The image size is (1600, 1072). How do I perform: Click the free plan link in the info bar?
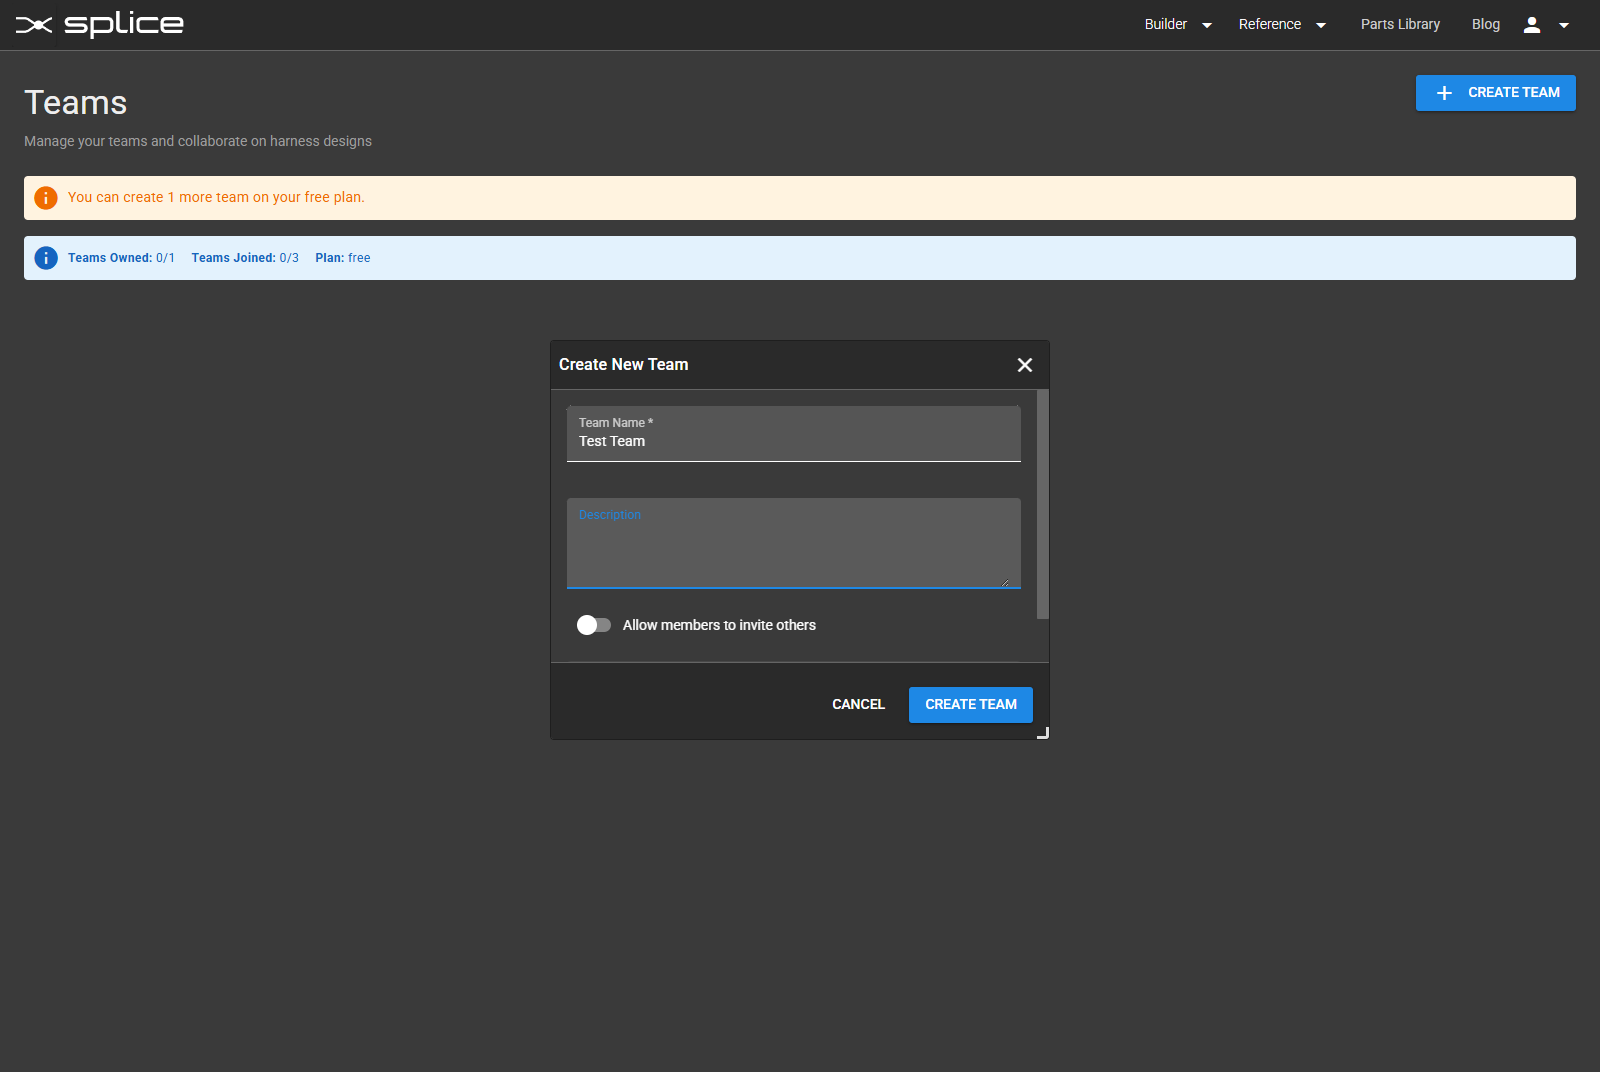coord(359,257)
